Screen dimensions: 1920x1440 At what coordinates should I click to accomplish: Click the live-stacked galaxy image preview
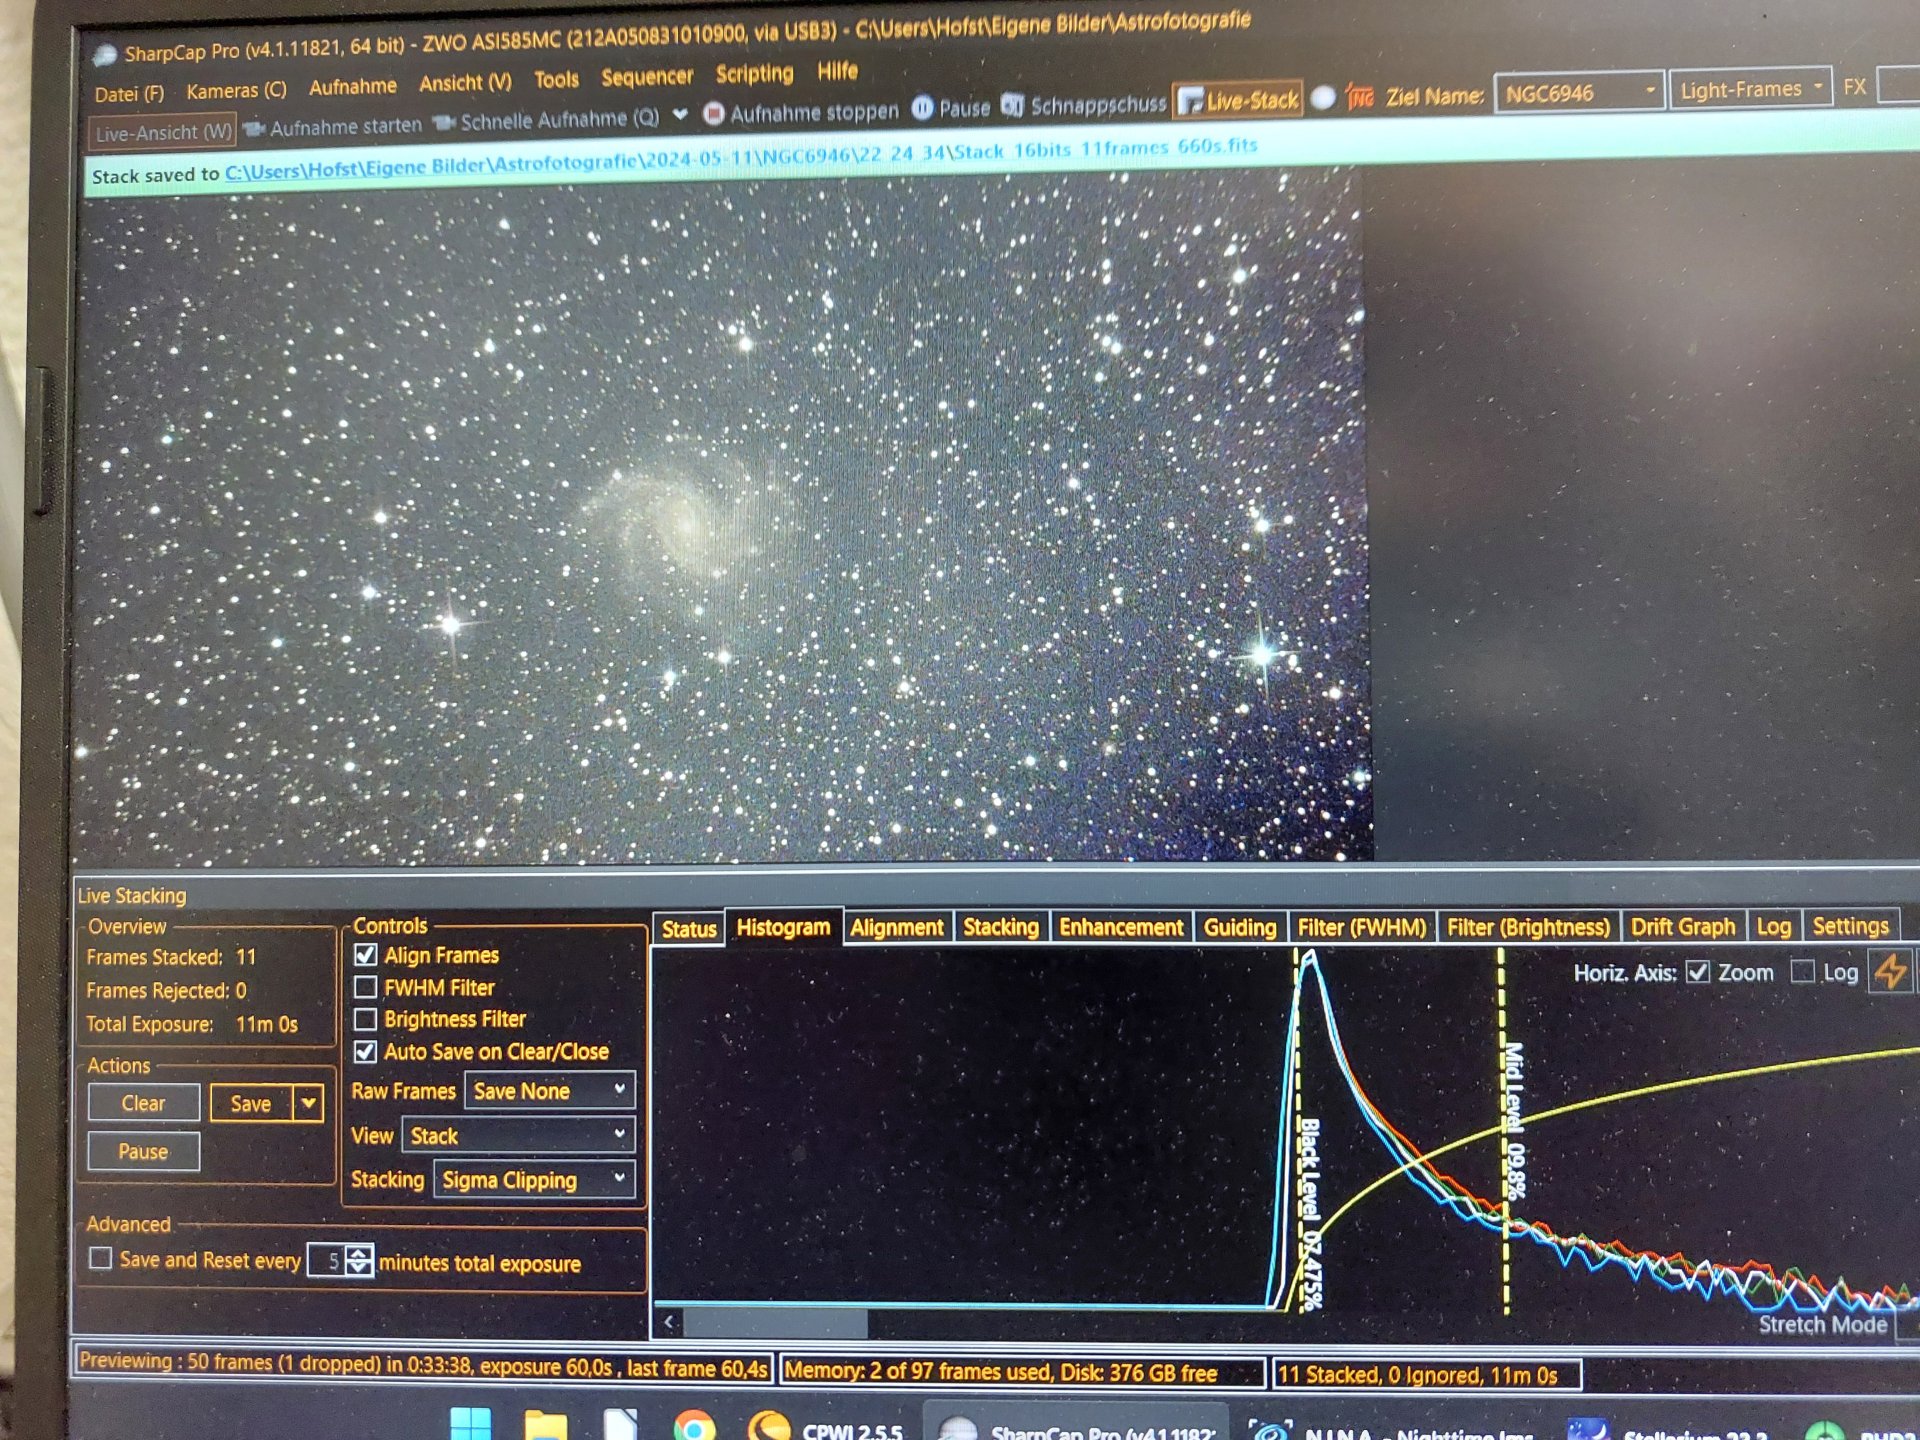(x=720, y=515)
